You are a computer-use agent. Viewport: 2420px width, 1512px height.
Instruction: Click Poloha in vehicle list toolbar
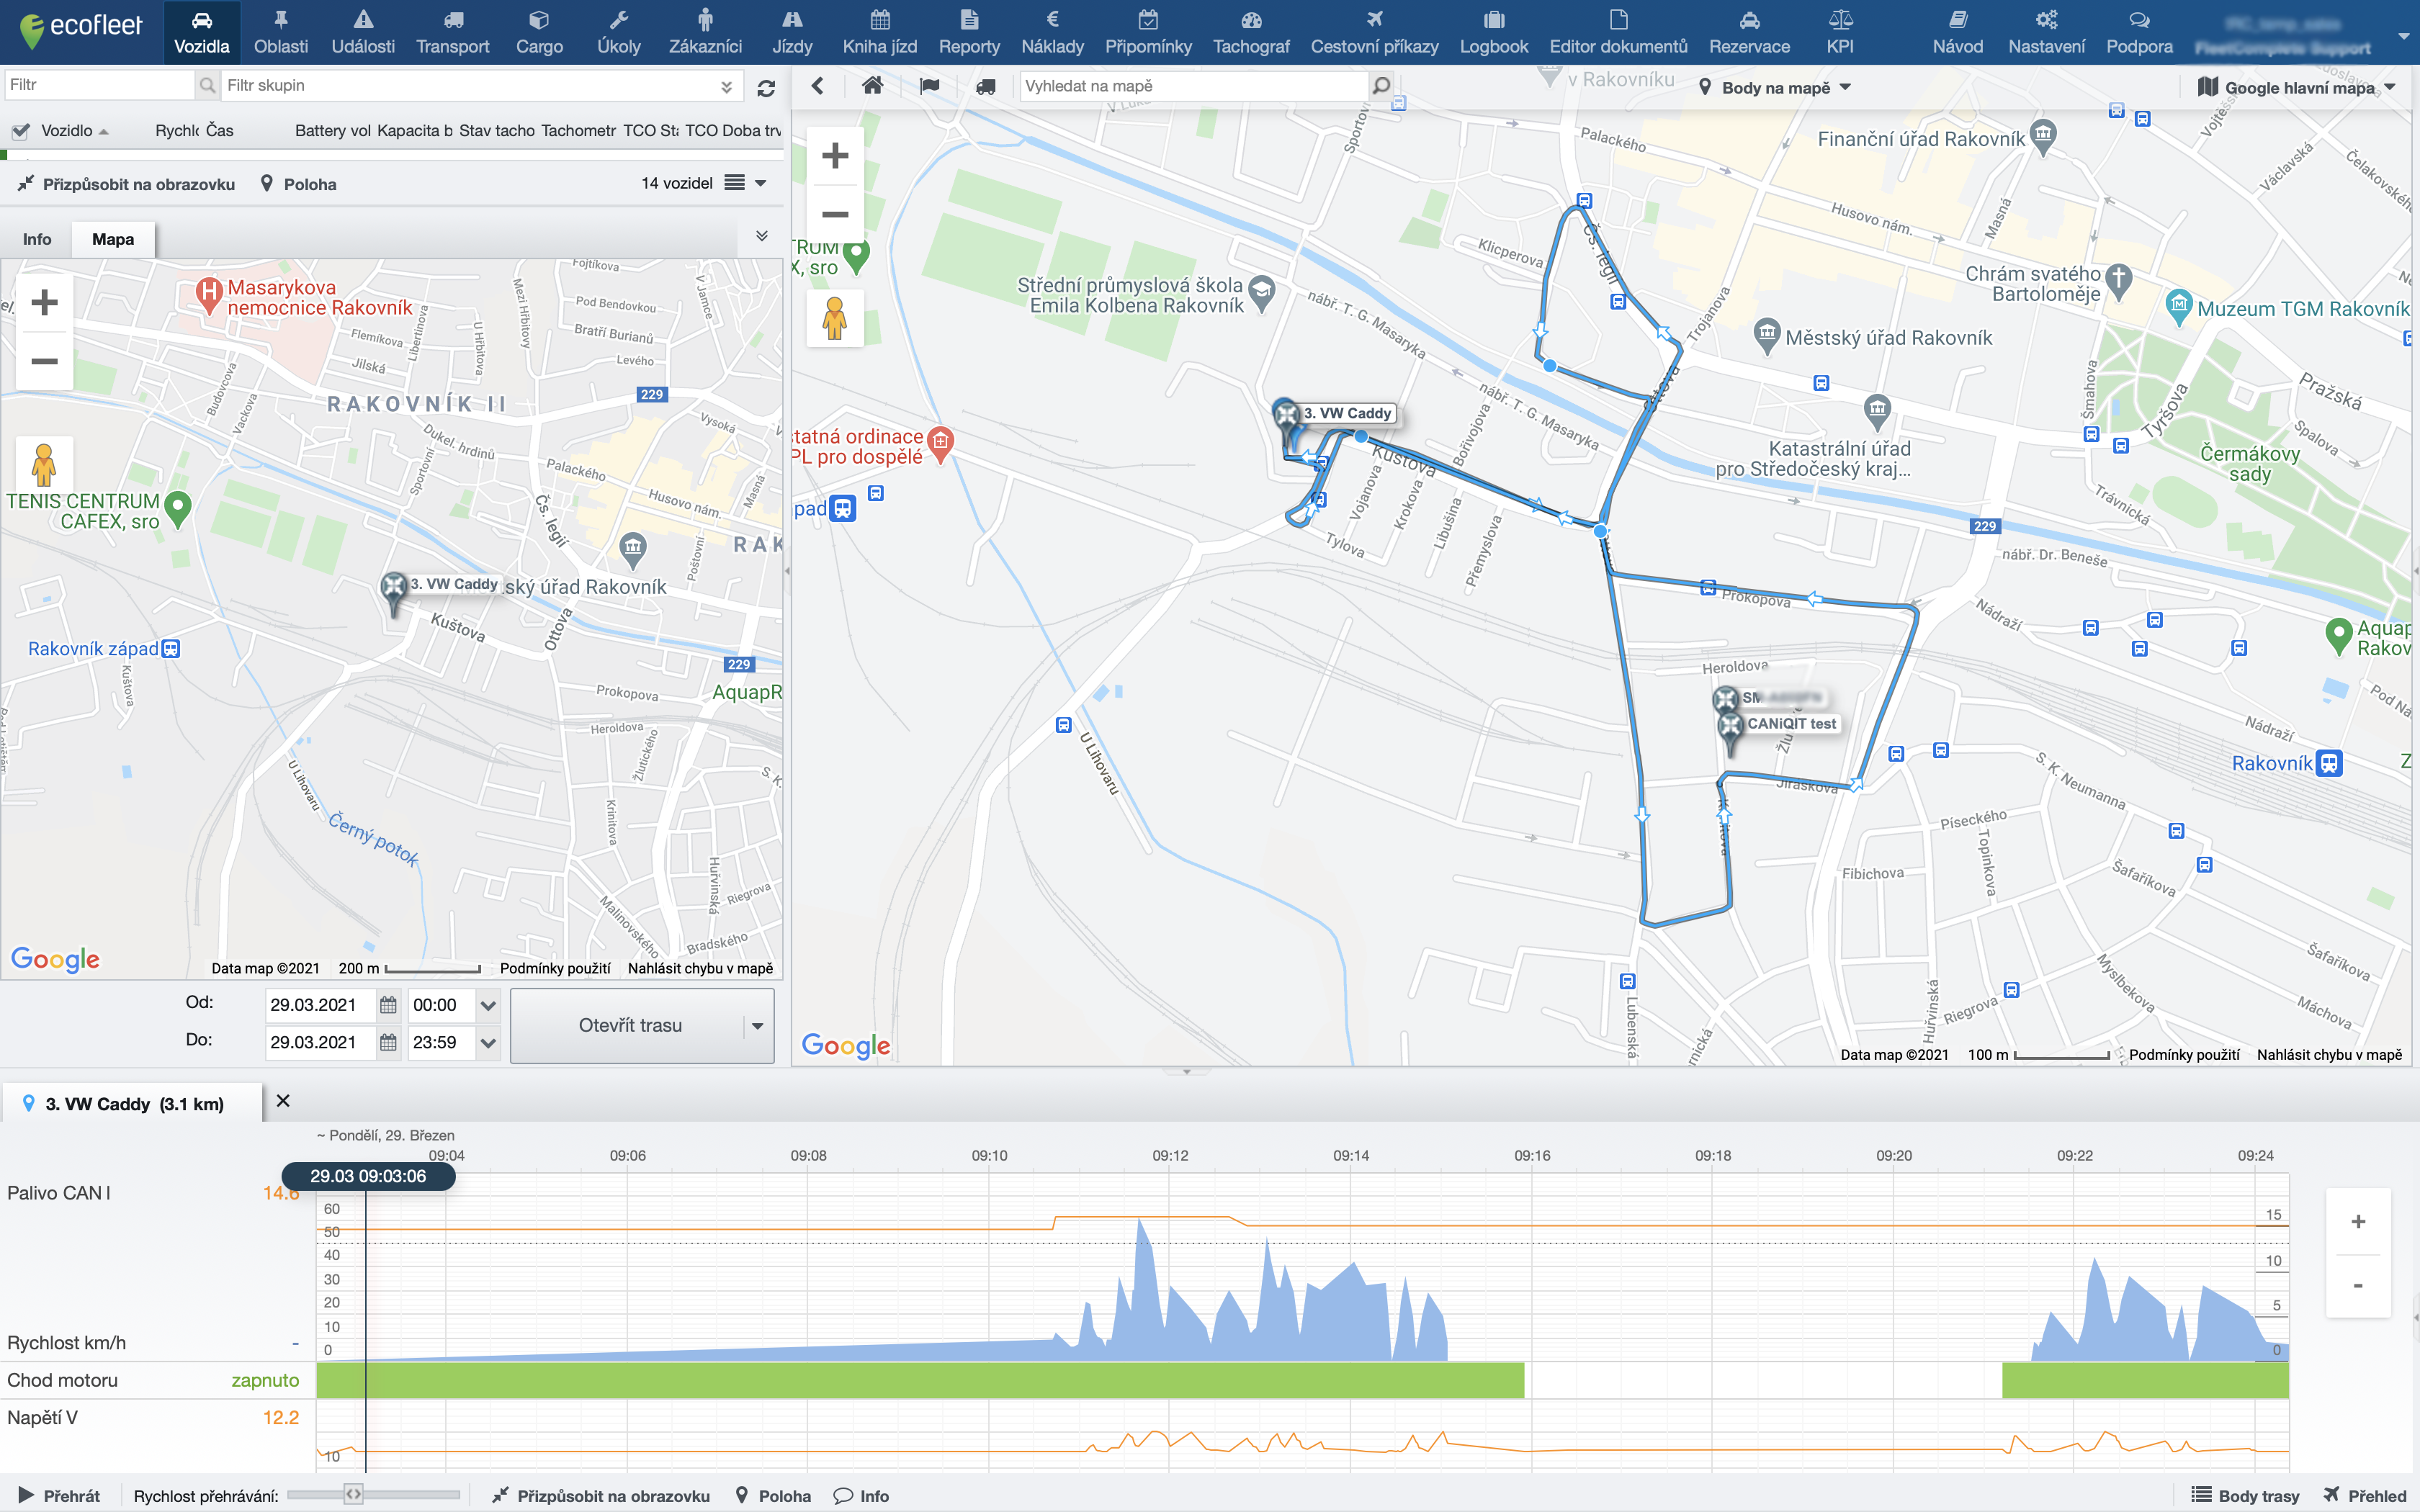pos(298,184)
